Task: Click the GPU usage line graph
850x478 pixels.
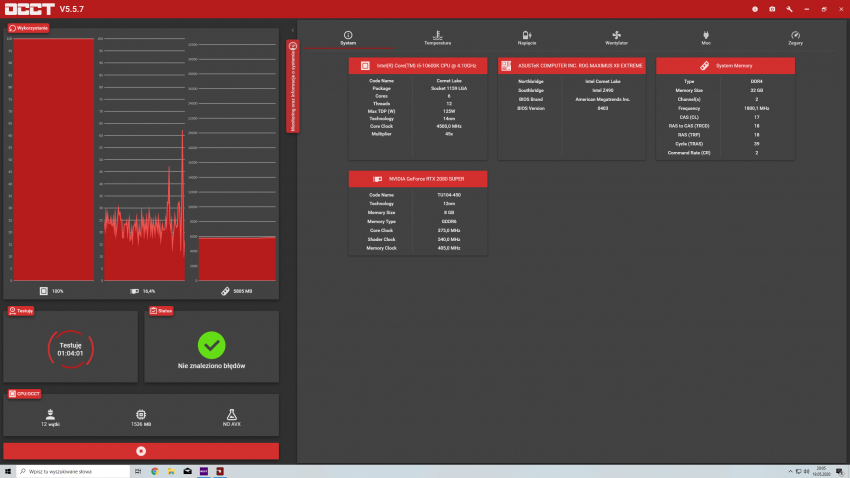Action: pyautogui.click(x=144, y=159)
